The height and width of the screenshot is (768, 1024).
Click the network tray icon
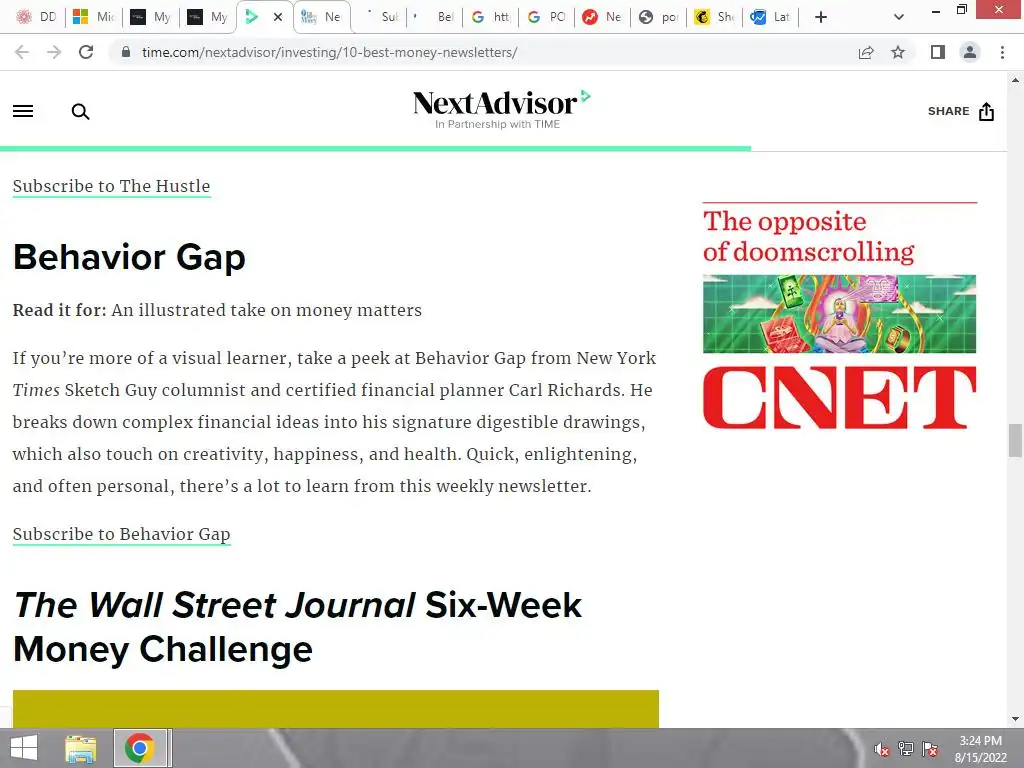click(x=906, y=749)
